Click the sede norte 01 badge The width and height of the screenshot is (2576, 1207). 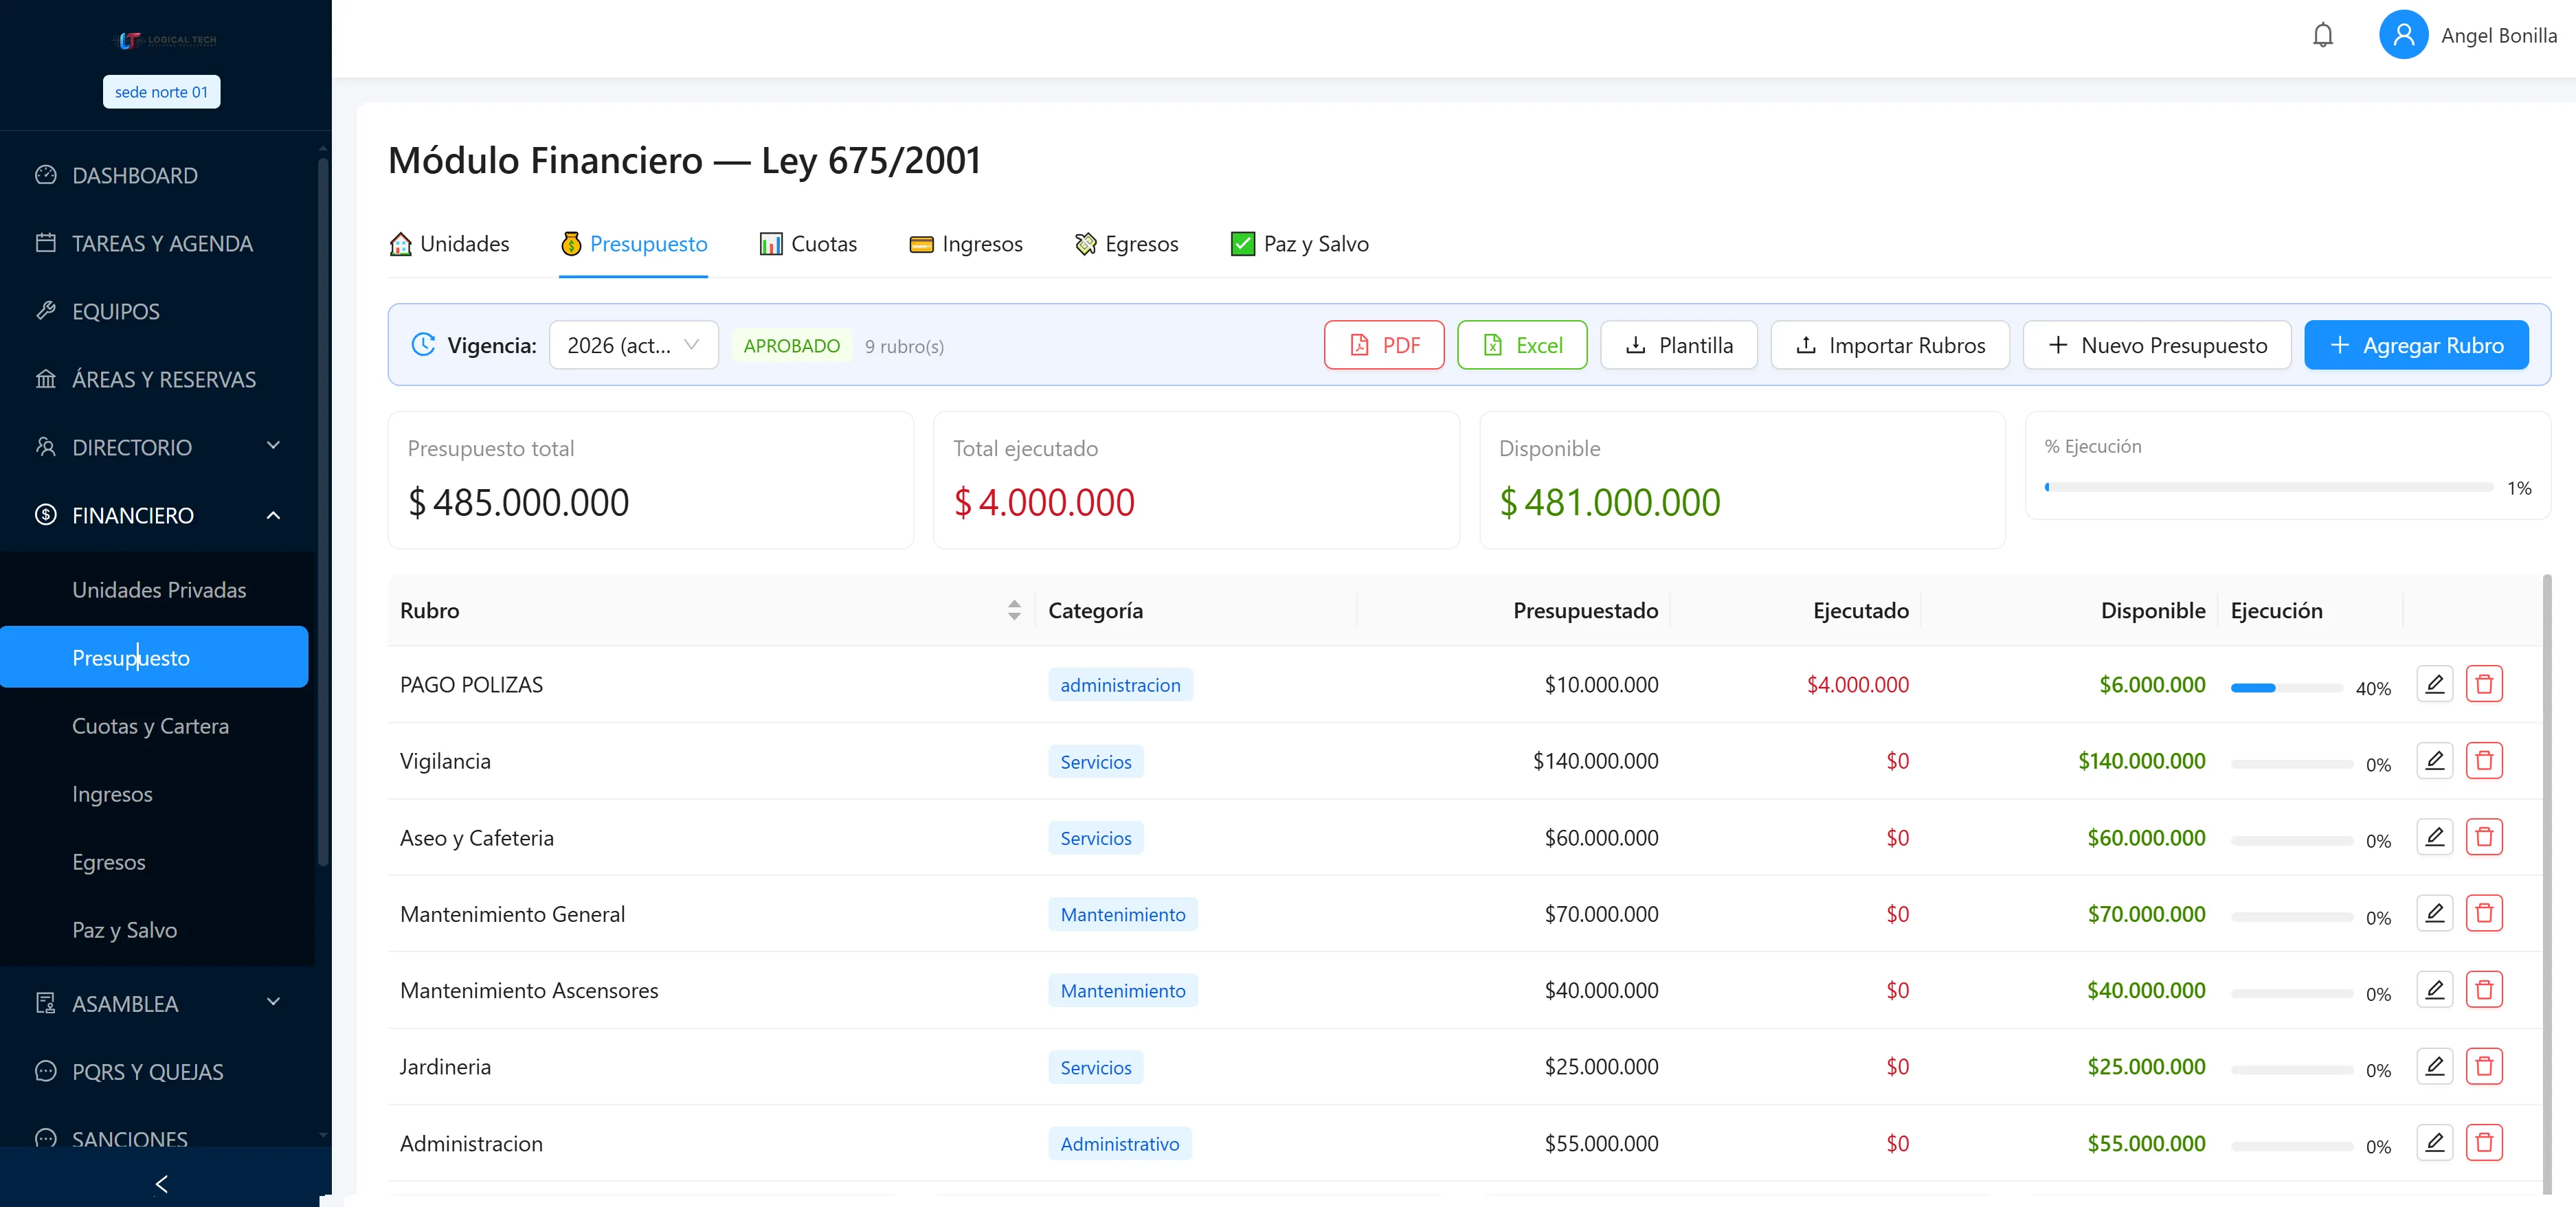(161, 92)
